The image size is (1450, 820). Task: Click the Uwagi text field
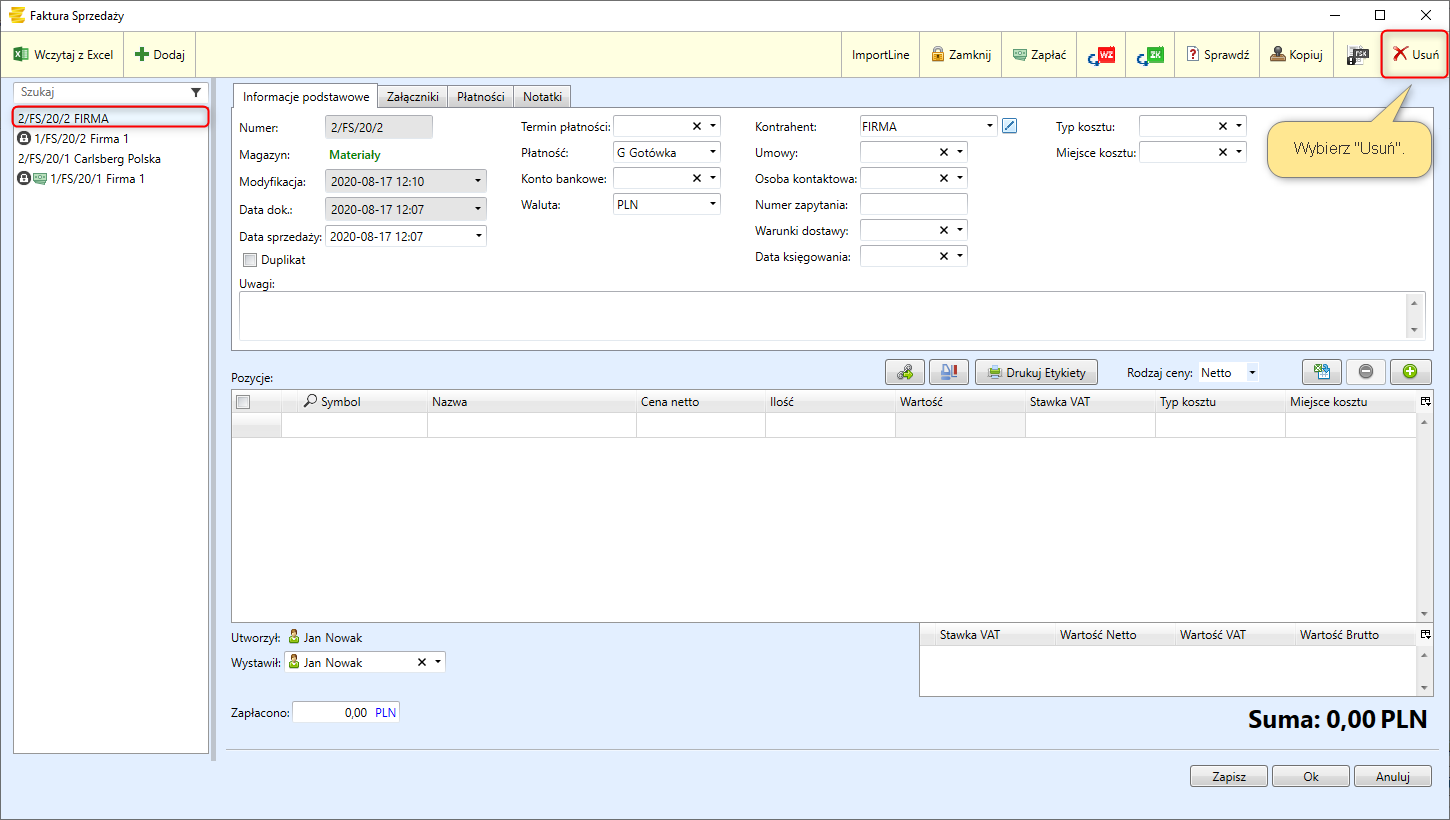(x=820, y=316)
